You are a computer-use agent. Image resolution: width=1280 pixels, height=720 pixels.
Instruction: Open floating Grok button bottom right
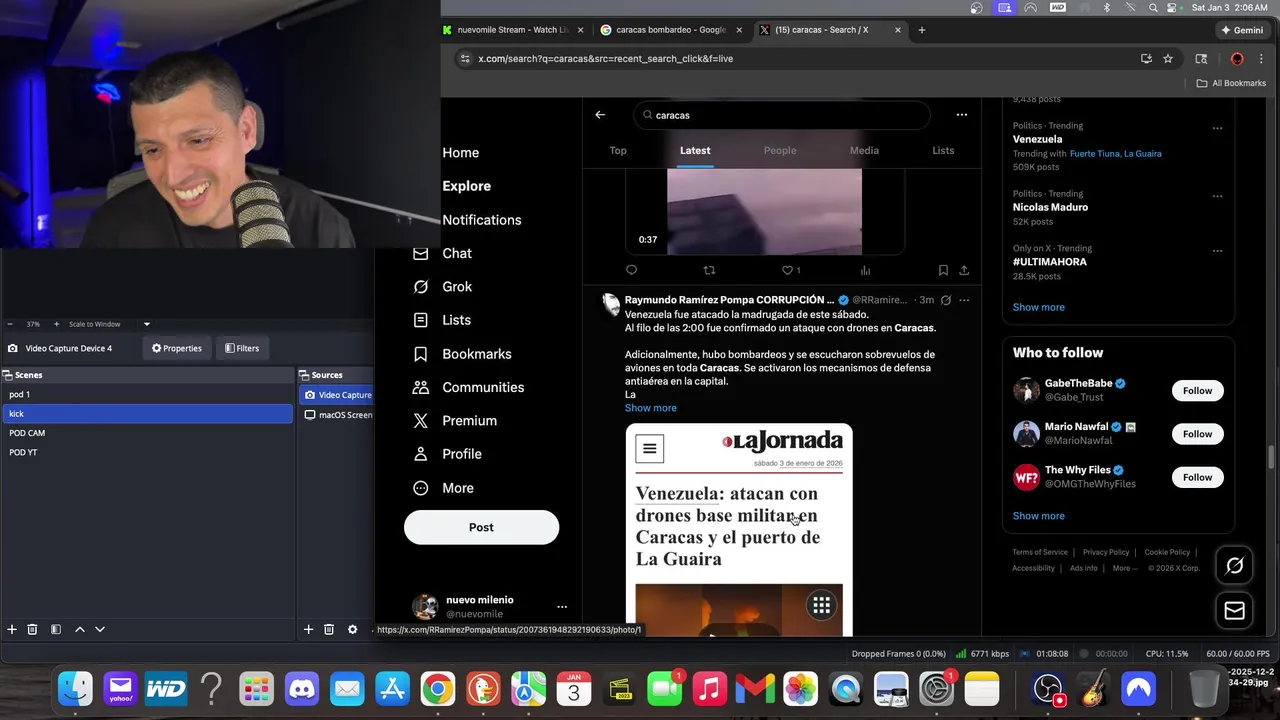pos(1235,566)
